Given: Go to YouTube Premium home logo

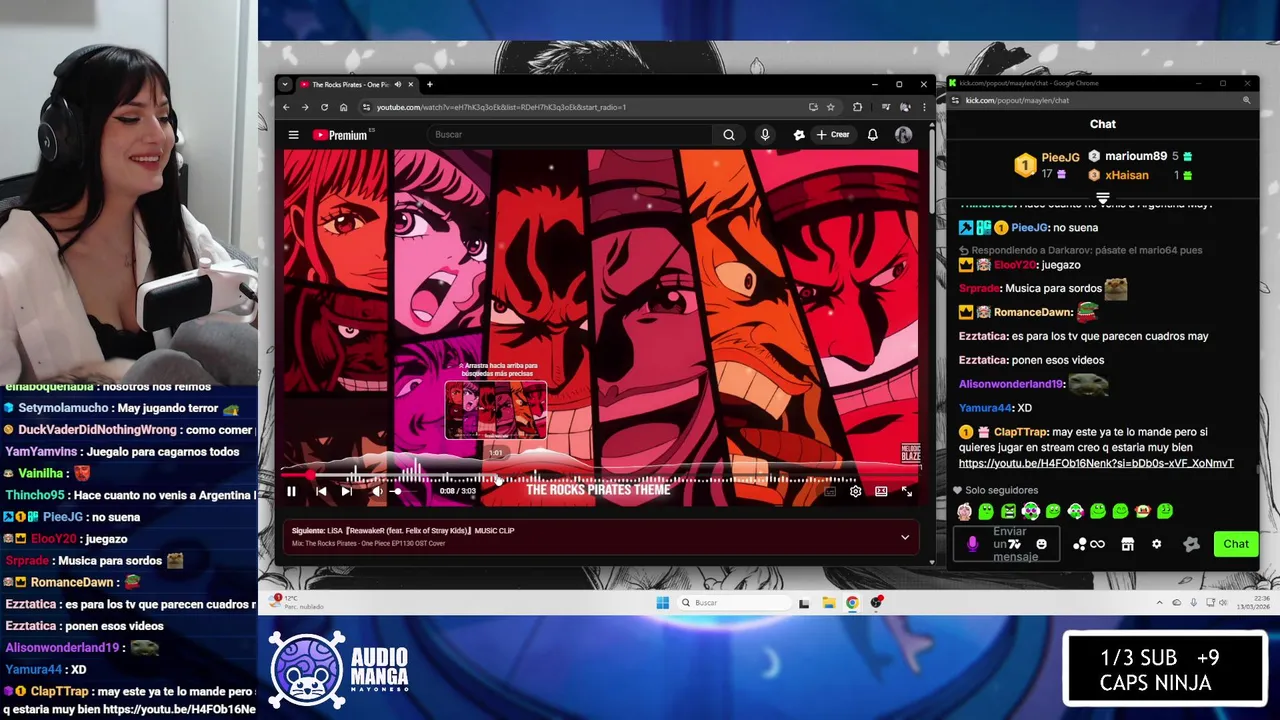Looking at the screenshot, I should [x=341, y=135].
